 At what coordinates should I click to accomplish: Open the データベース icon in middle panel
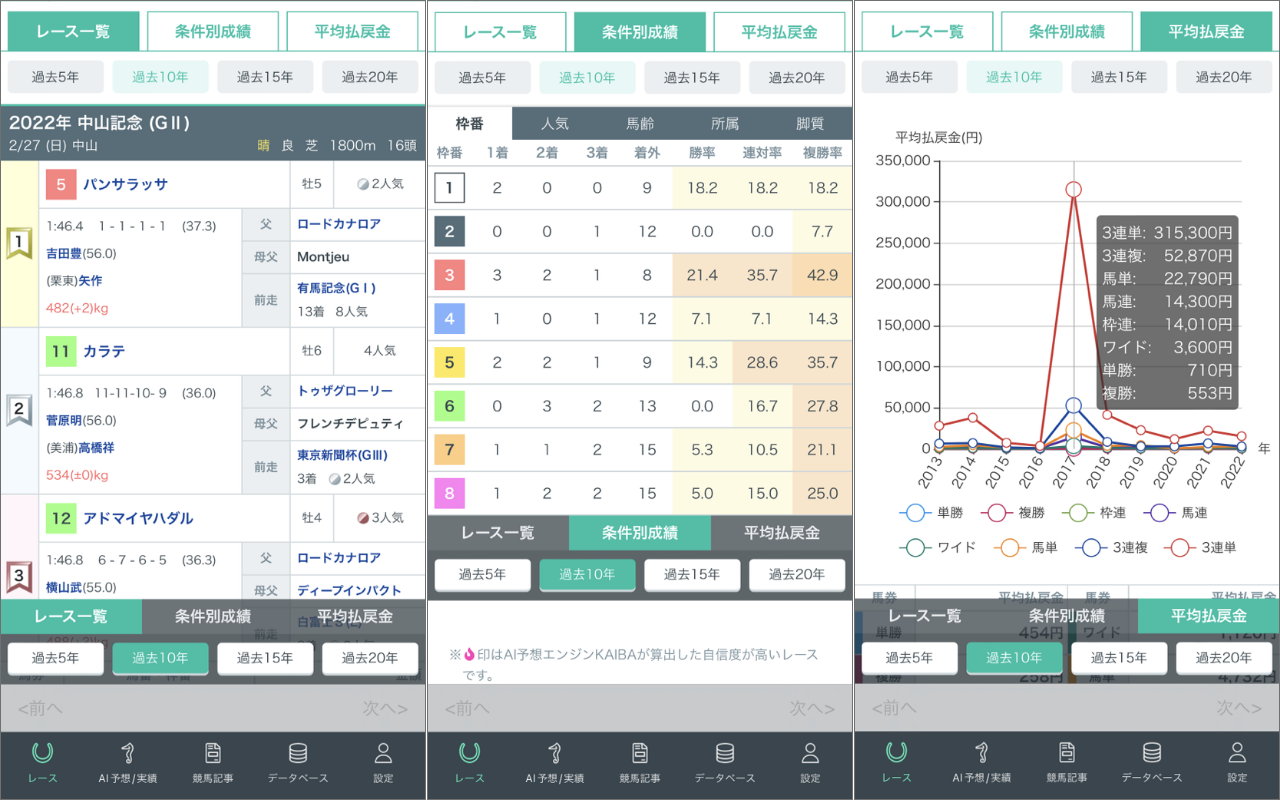pyautogui.click(x=725, y=753)
